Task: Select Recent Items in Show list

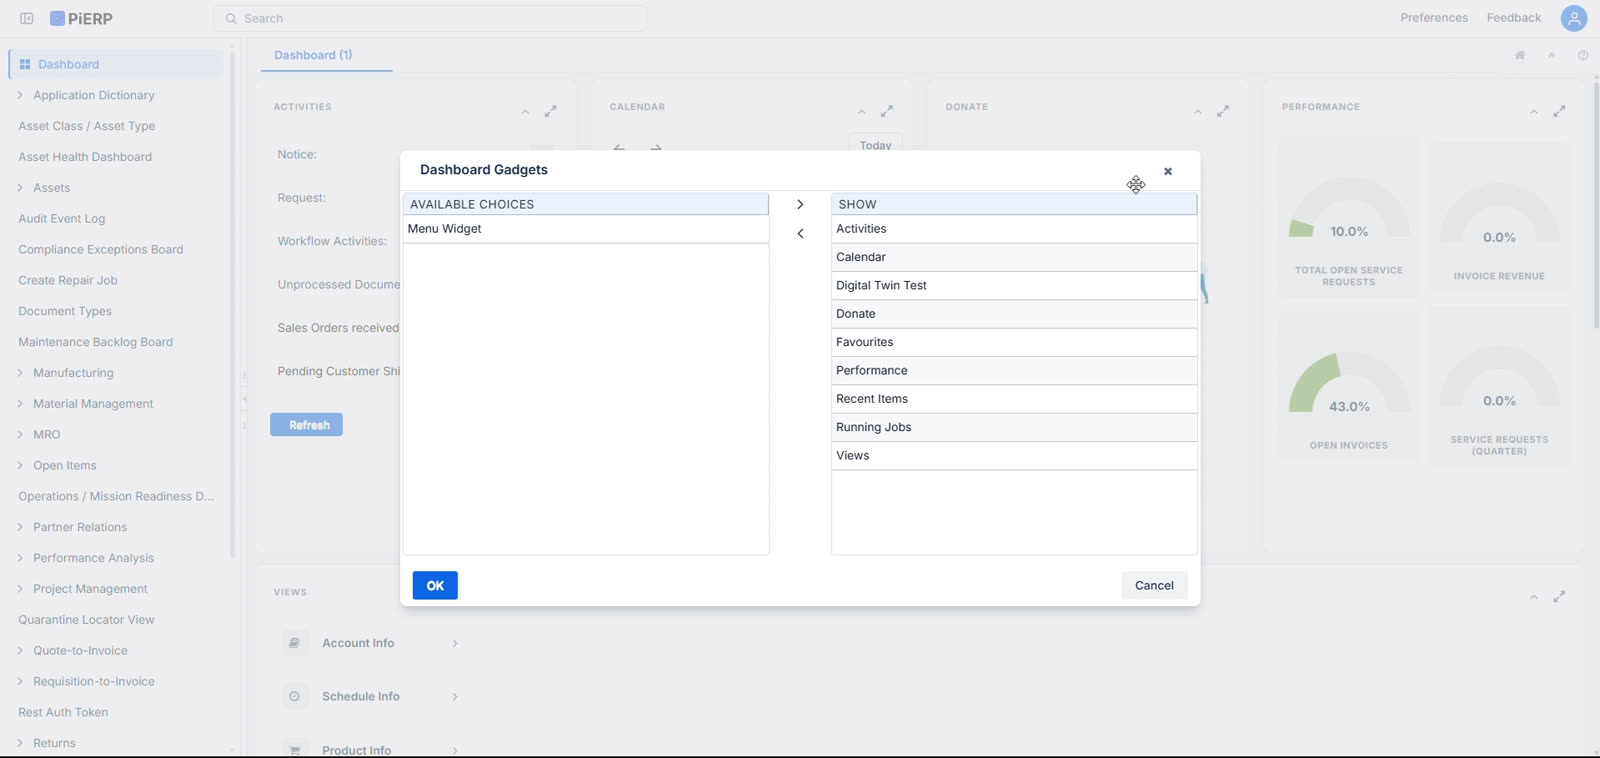Action: (1014, 398)
